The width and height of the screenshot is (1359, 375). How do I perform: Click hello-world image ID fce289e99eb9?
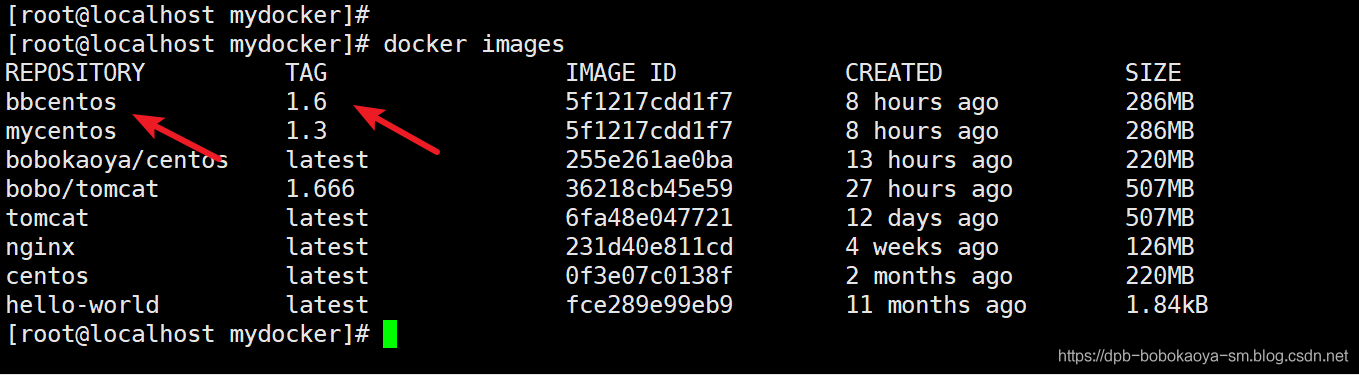point(649,305)
